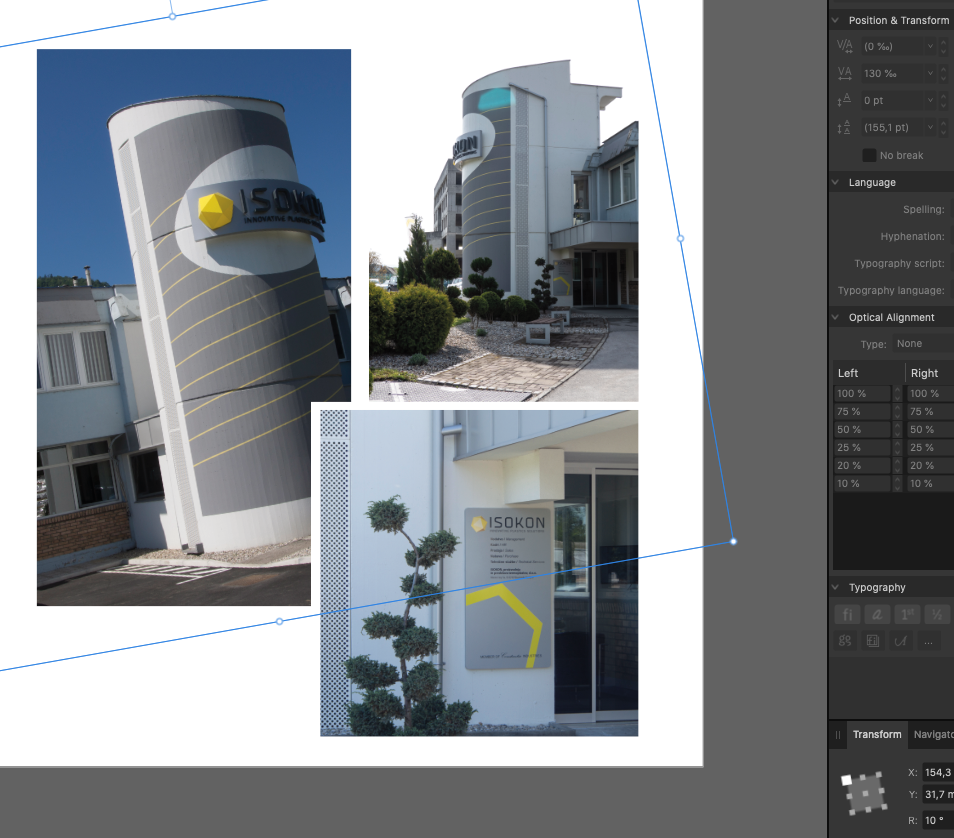
Task: Toggle contextual alternates button
Action: point(877,615)
